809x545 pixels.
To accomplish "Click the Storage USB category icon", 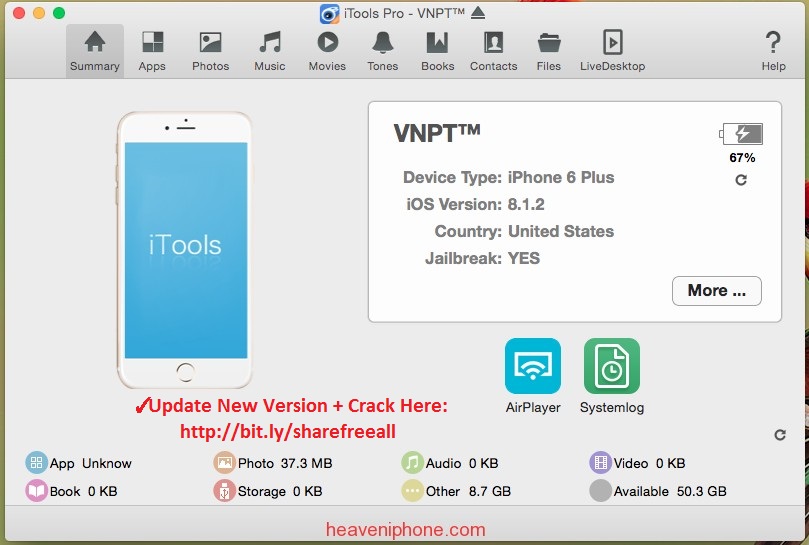I will click(x=224, y=490).
